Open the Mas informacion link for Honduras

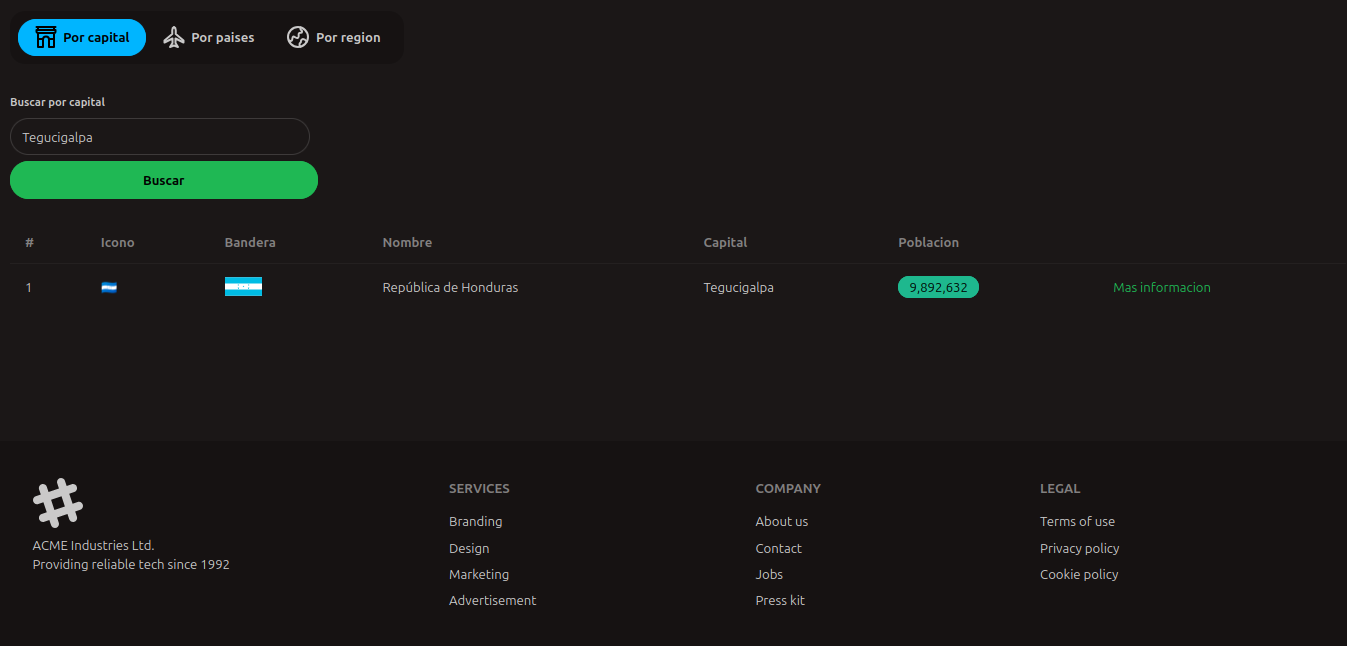[1161, 288]
